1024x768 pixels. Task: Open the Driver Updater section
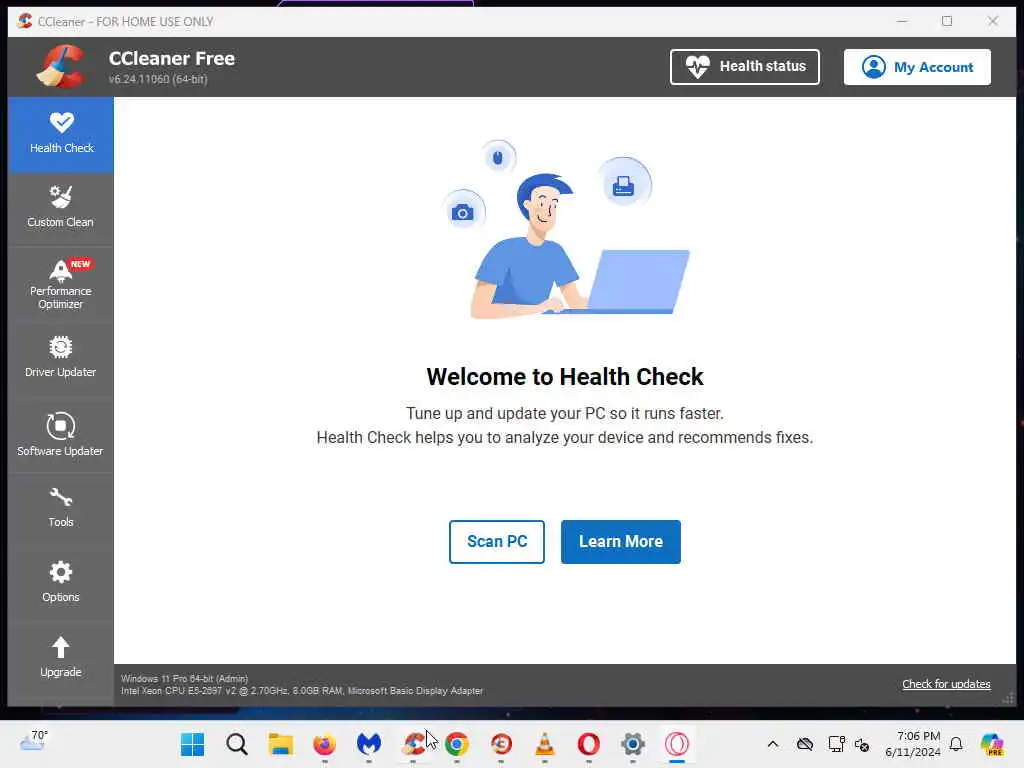pyautogui.click(x=61, y=357)
